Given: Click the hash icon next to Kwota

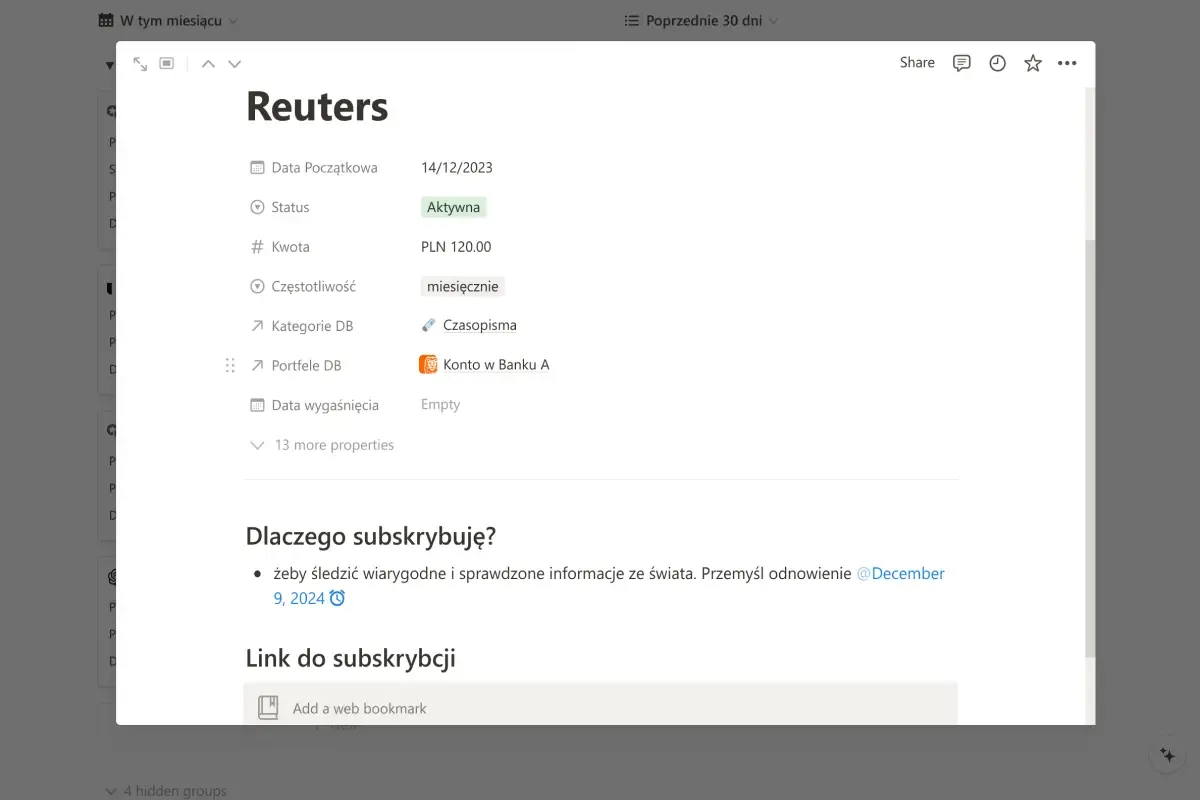Looking at the screenshot, I should pyautogui.click(x=257, y=247).
